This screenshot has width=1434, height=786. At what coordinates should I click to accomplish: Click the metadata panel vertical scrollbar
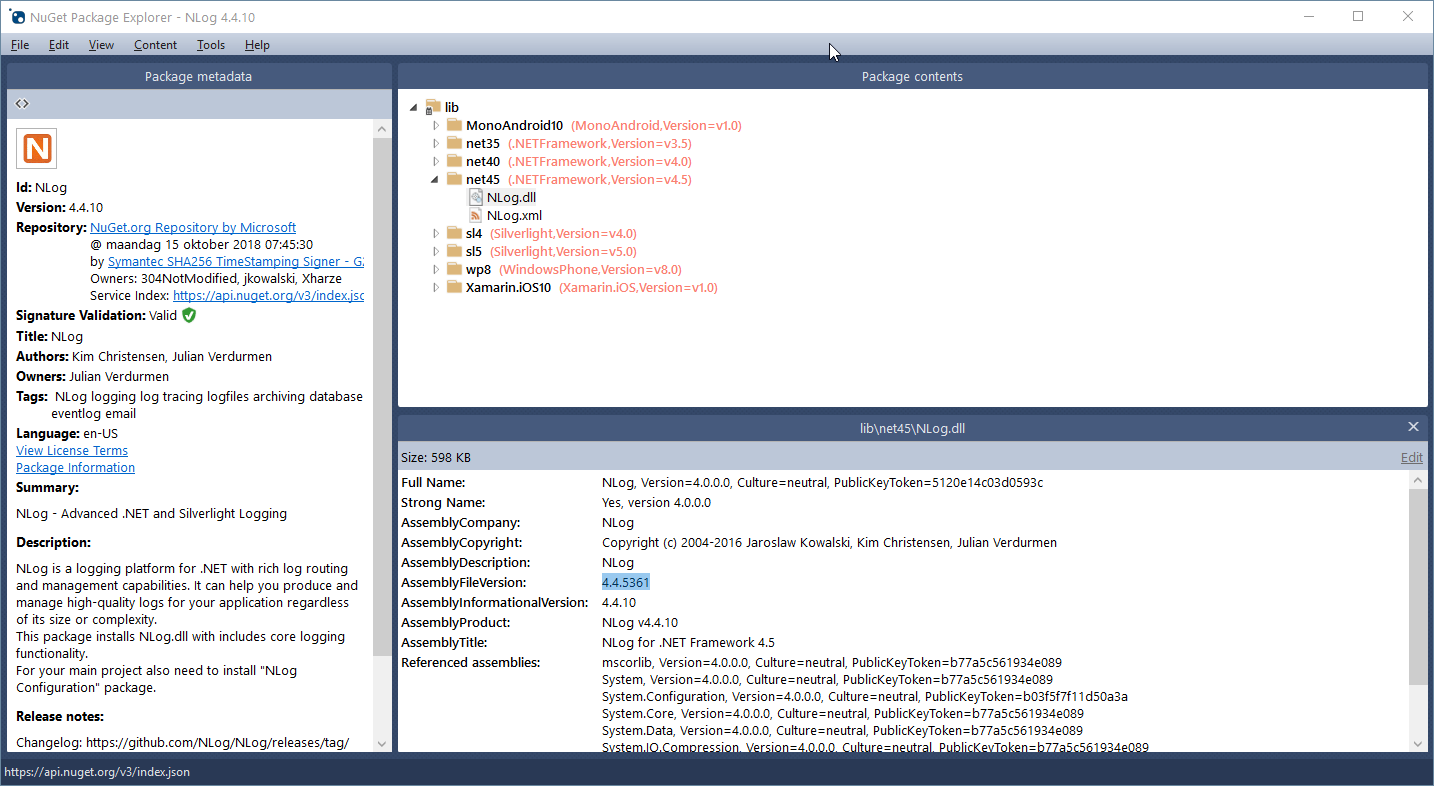(x=382, y=400)
